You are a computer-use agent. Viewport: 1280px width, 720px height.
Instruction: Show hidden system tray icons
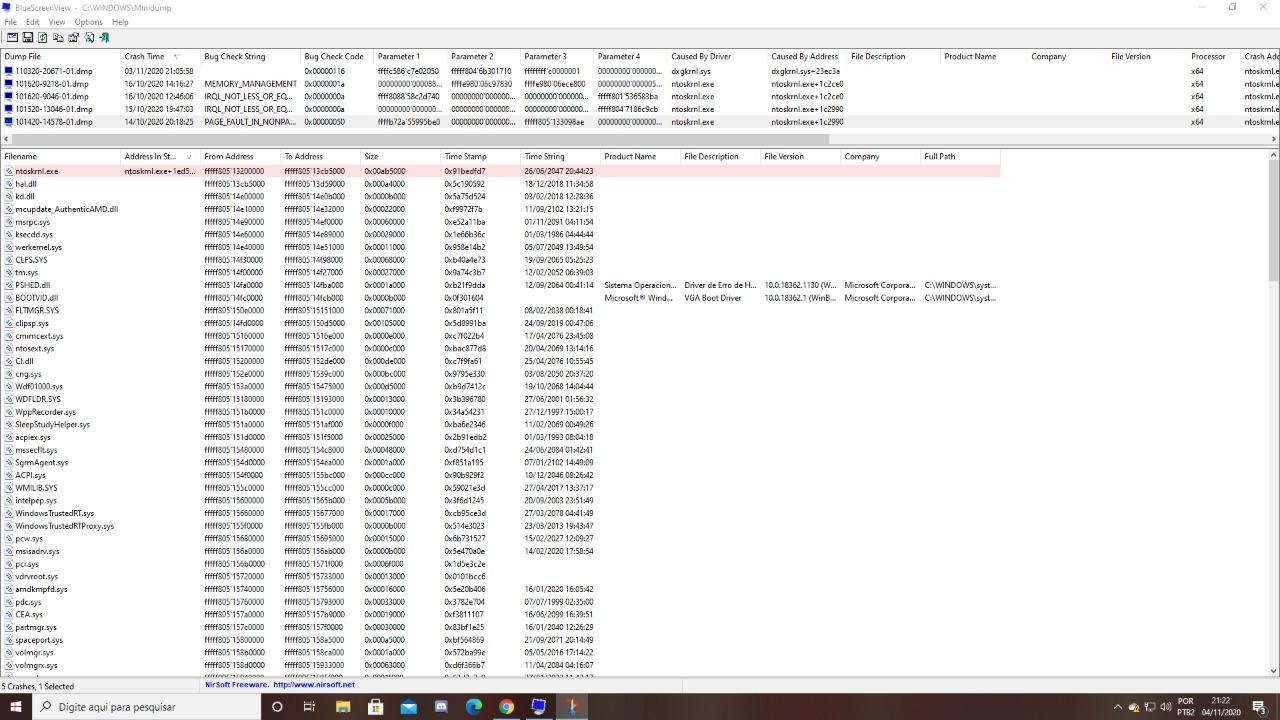click(x=1118, y=707)
